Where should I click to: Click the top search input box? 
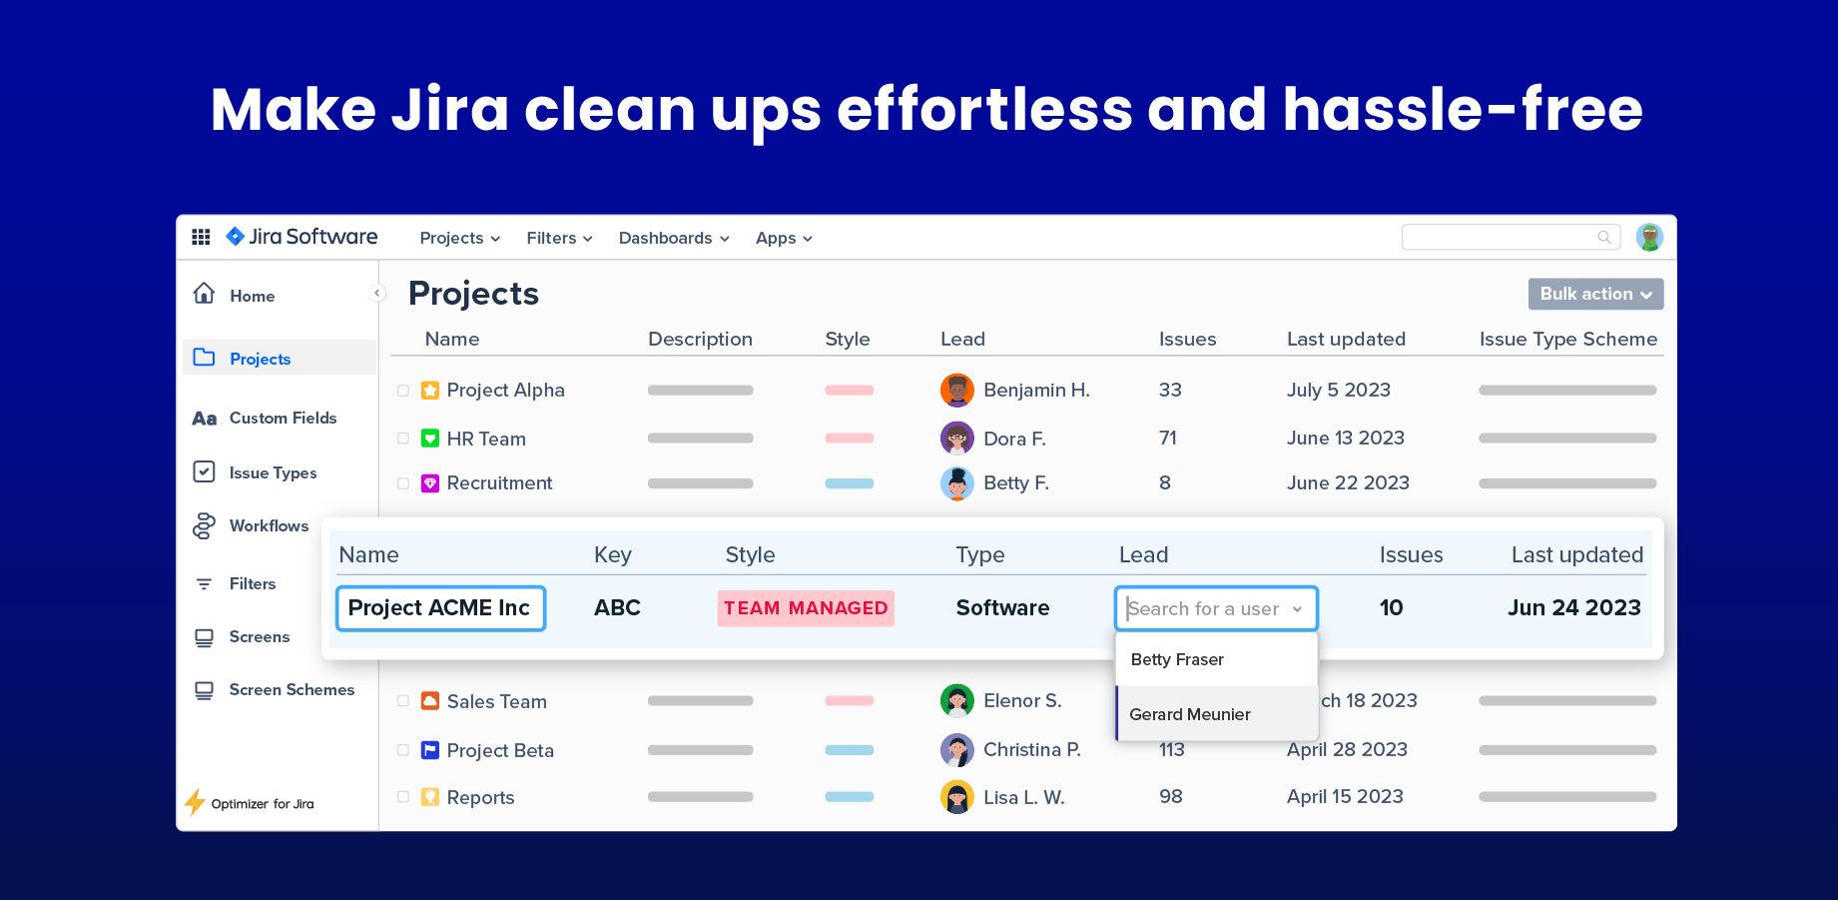pyautogui.click(x=1509, y=237)
